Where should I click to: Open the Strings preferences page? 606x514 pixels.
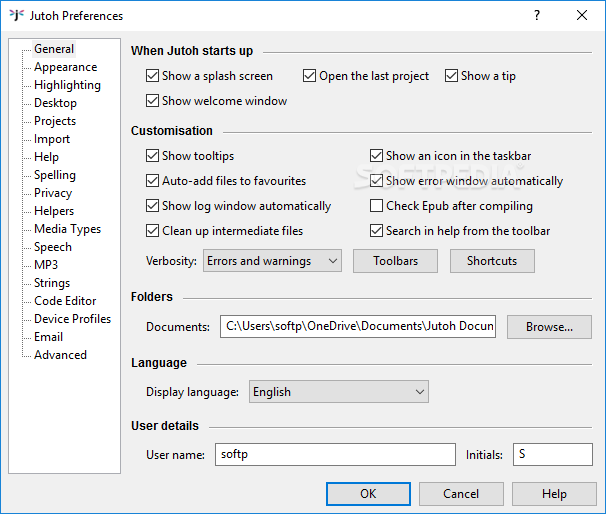(x=52, y=283)
